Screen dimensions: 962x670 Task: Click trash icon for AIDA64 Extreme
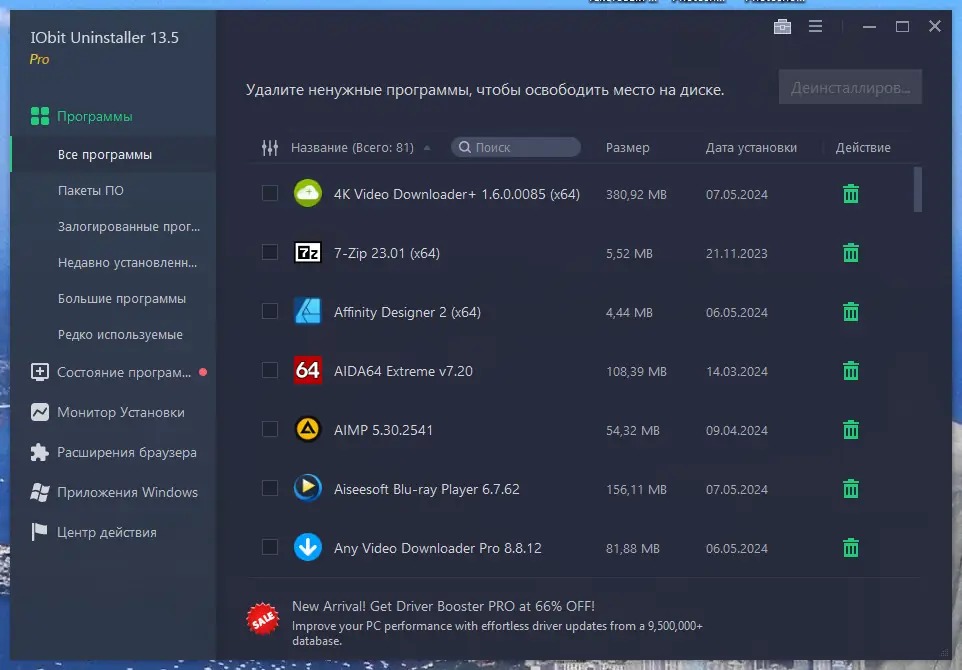[x=851, y=371]
